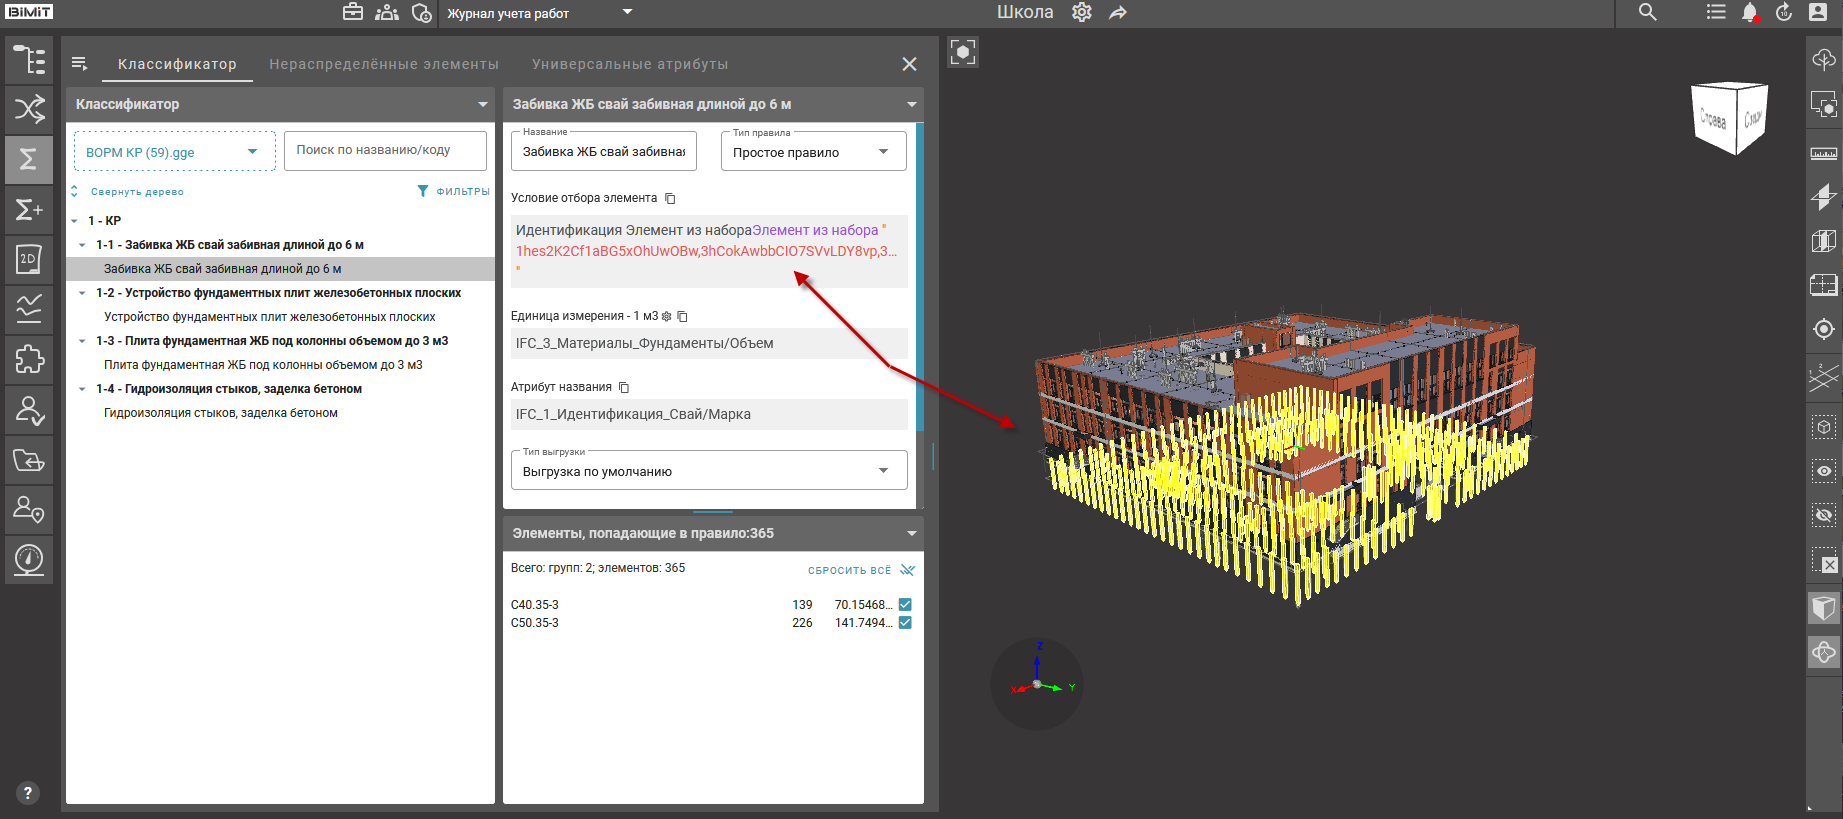Open the Тип правила dropdown

[812, 152]
